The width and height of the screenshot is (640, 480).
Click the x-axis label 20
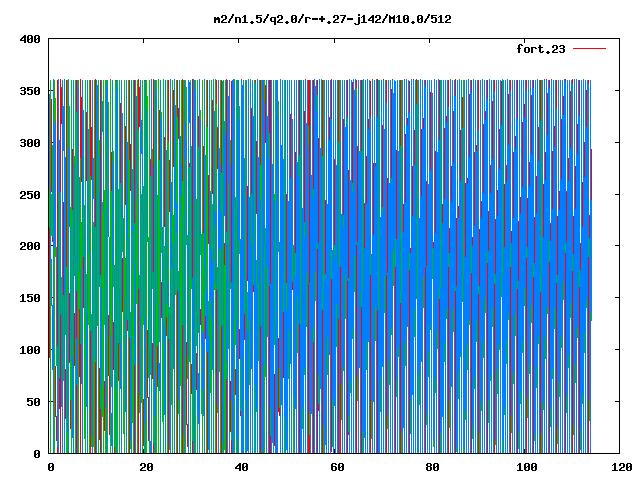point(146,467)
